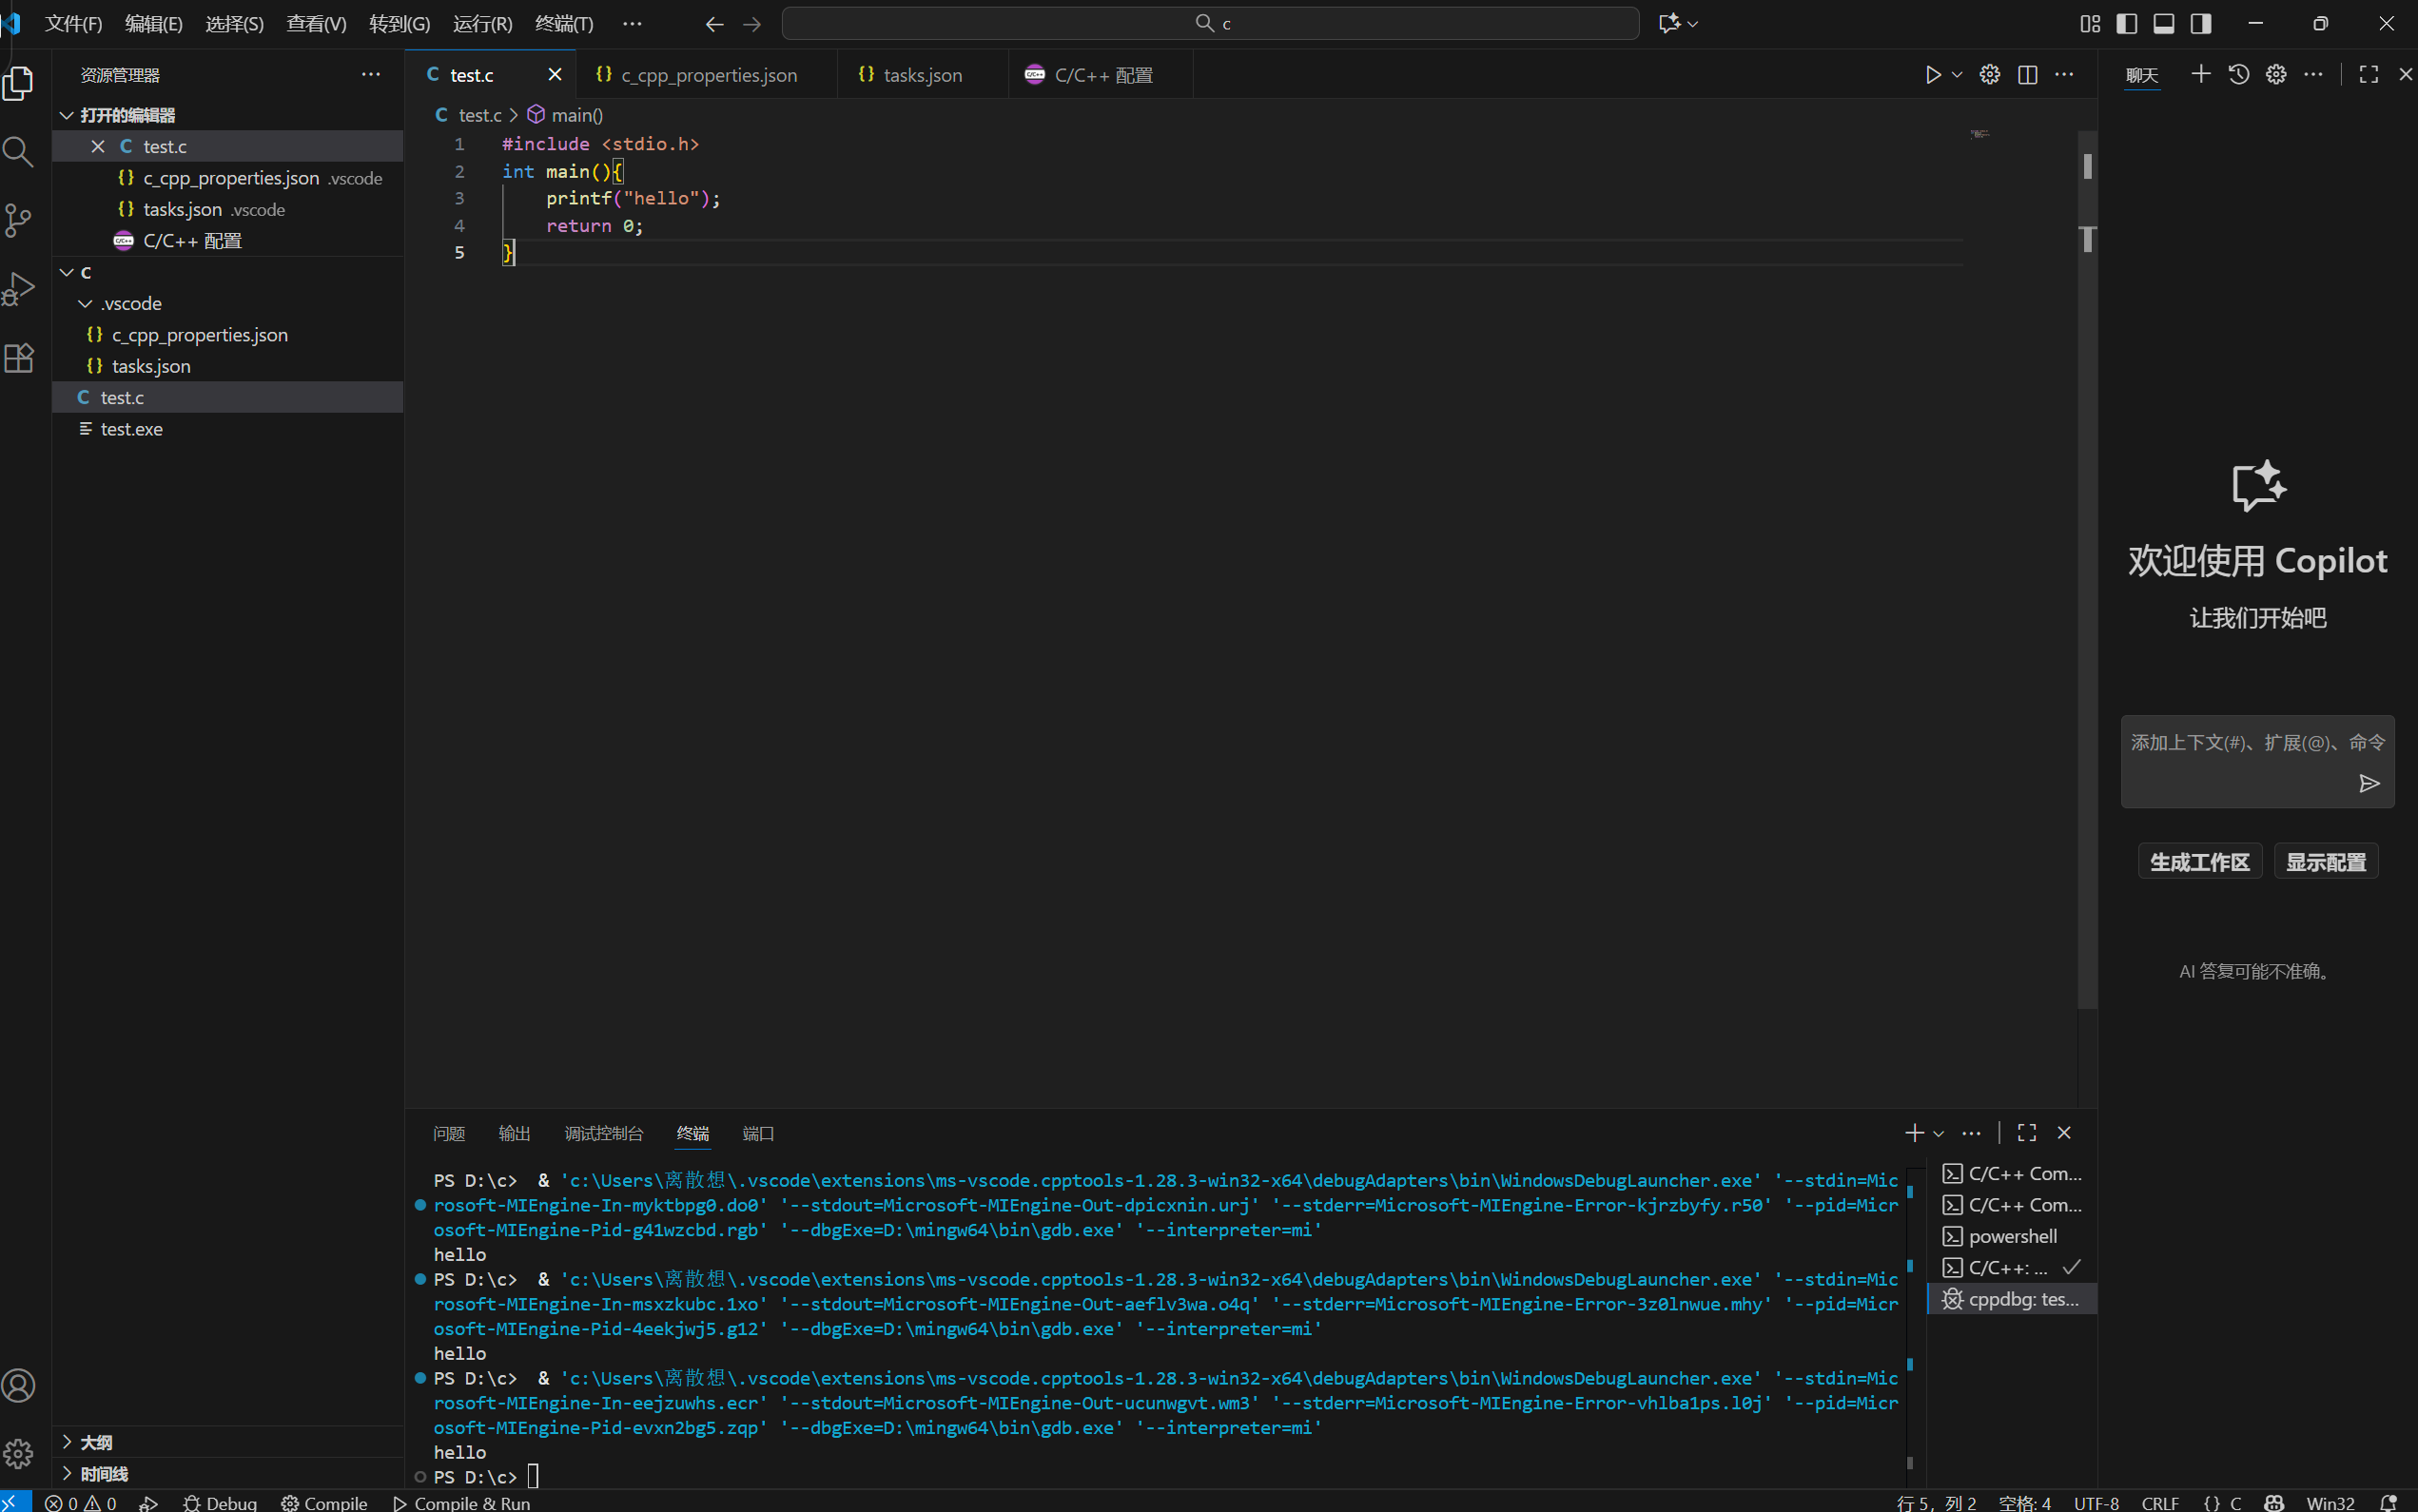Click the editor vertical scrollbar

click(2087, 600)
